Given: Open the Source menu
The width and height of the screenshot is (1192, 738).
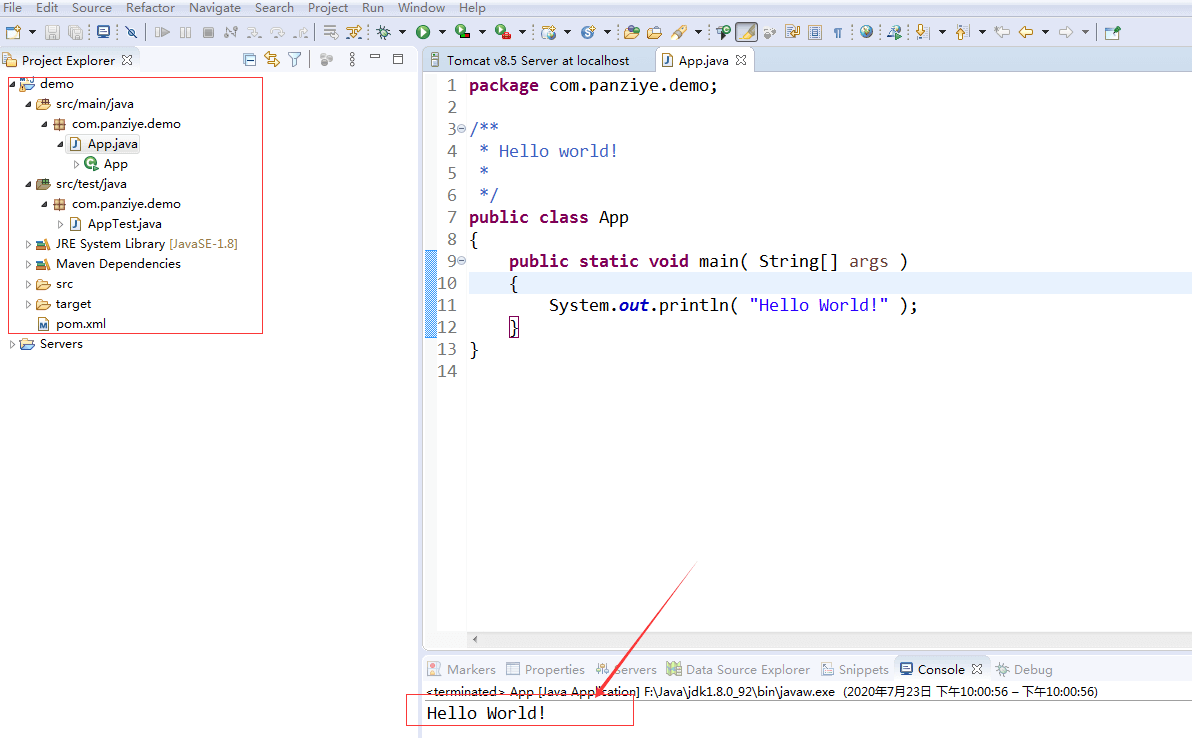Looking at the screenshot, I should point(92,8).
